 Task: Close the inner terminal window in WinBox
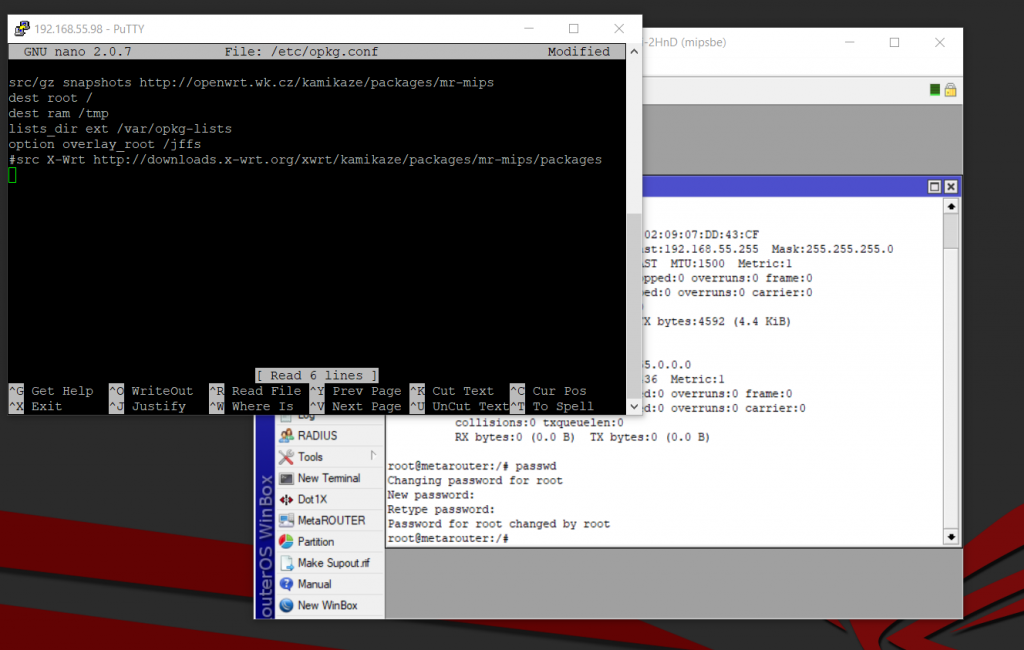point(951,187)
